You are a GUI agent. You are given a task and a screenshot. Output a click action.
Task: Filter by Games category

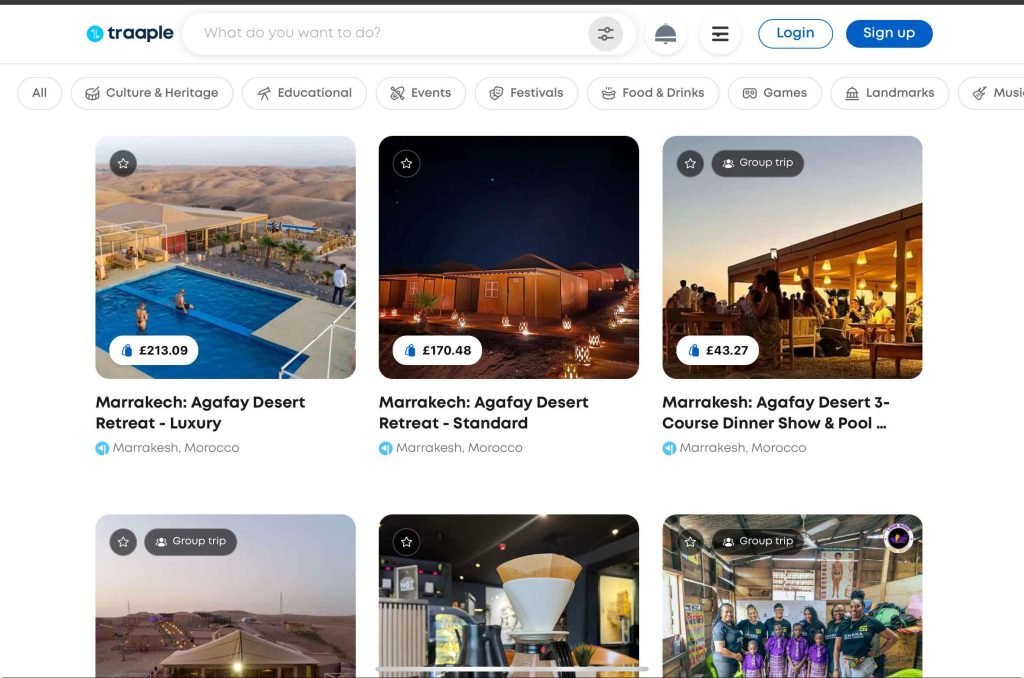pyautogui.click(x=774, y=93)
